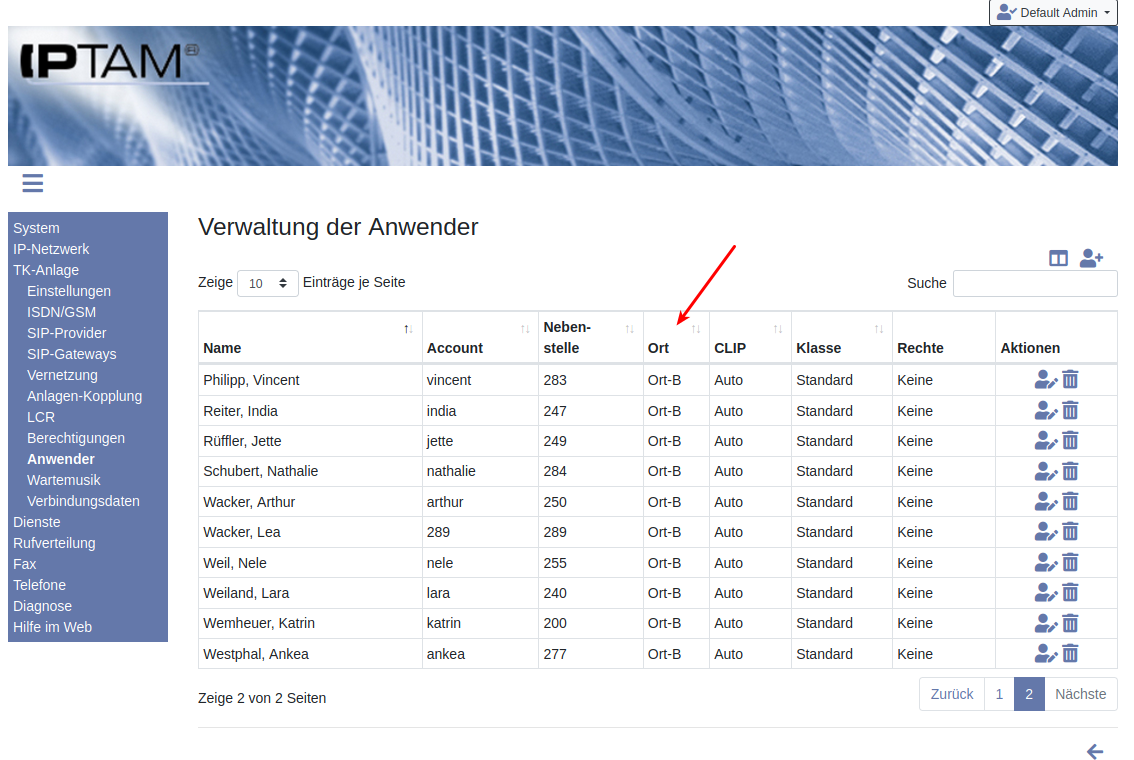Click the Suche search field

click(x=1034, y=283)
